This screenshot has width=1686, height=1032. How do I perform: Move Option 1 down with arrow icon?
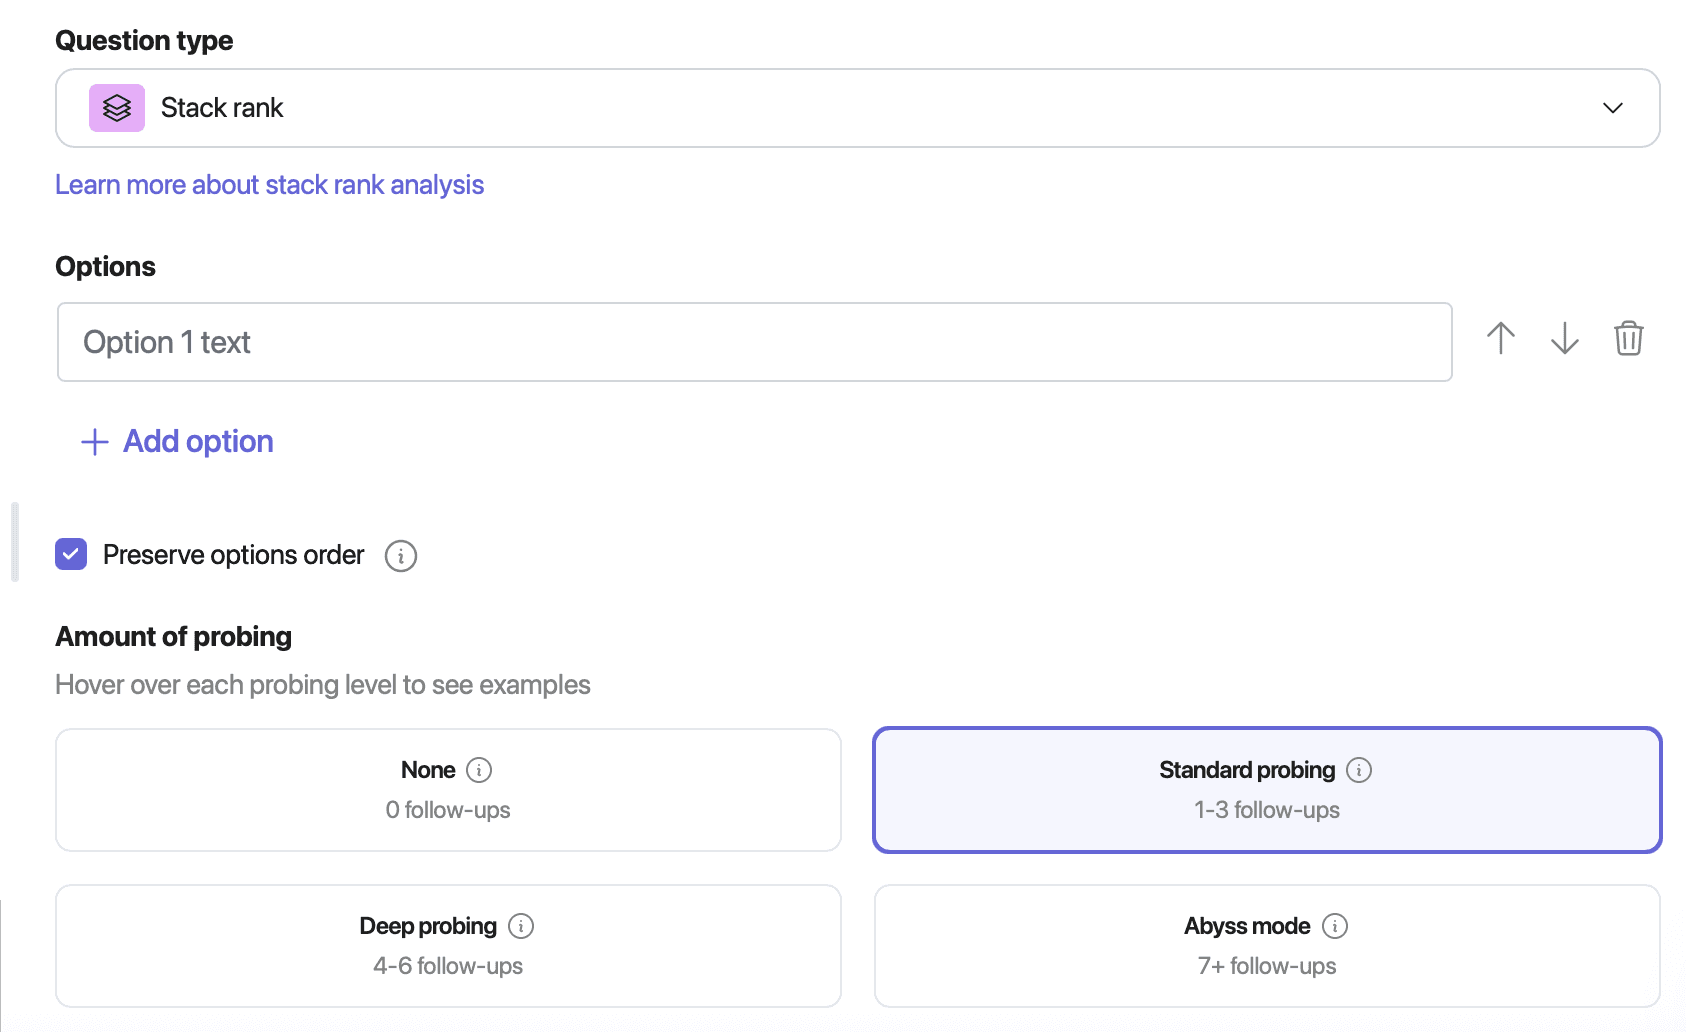point(1564,339)
